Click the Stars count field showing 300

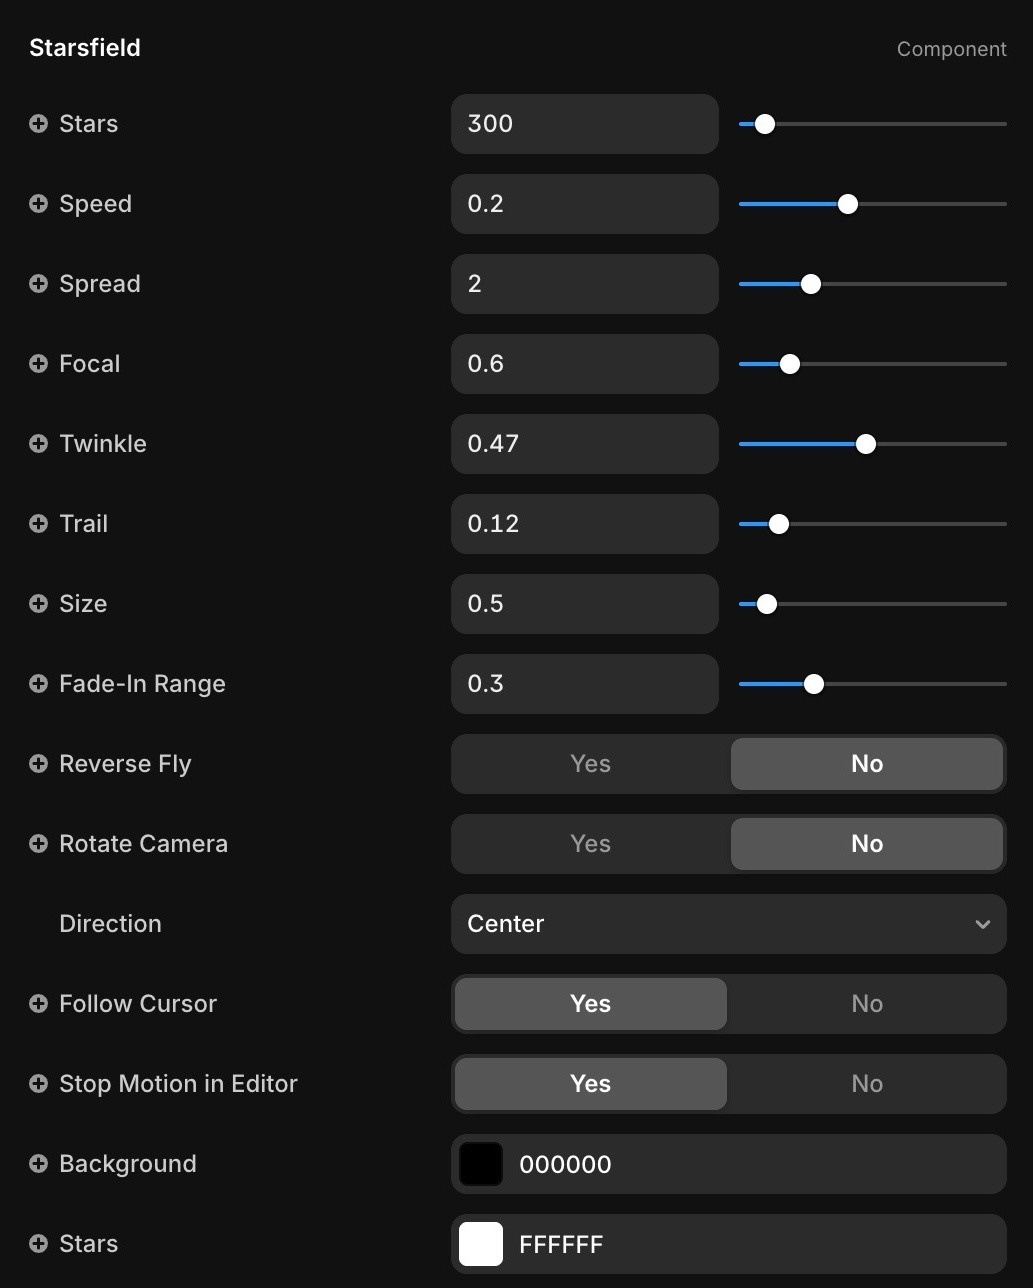coord(584,124)
